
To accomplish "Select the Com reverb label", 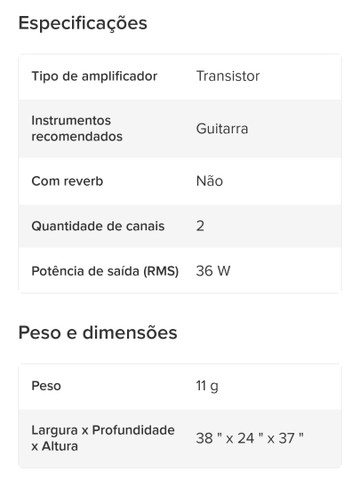I will click(67, 181).
